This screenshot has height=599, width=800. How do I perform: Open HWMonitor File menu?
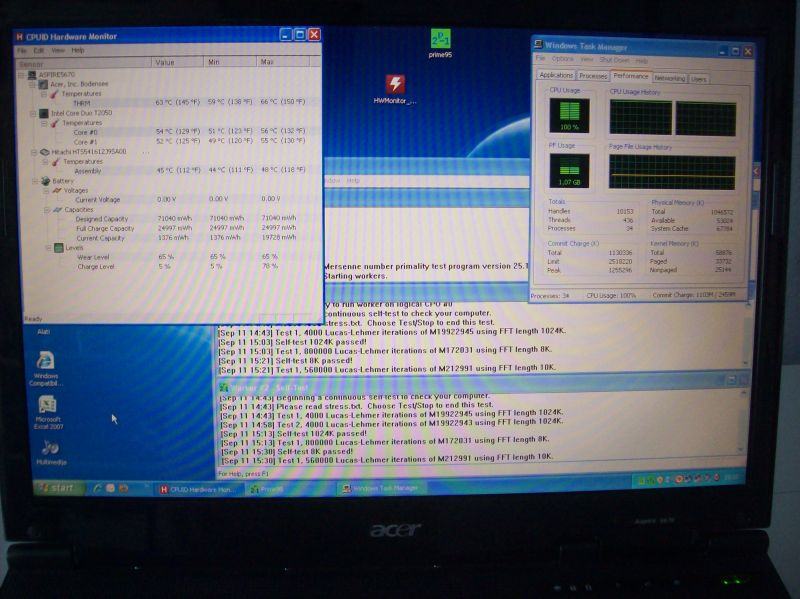coord(22,51)
